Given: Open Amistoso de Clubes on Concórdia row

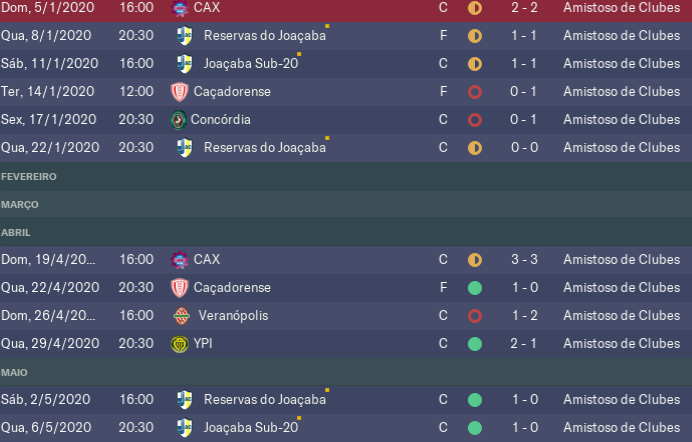Looking at the screenshot, I should (x=621, y=120).
